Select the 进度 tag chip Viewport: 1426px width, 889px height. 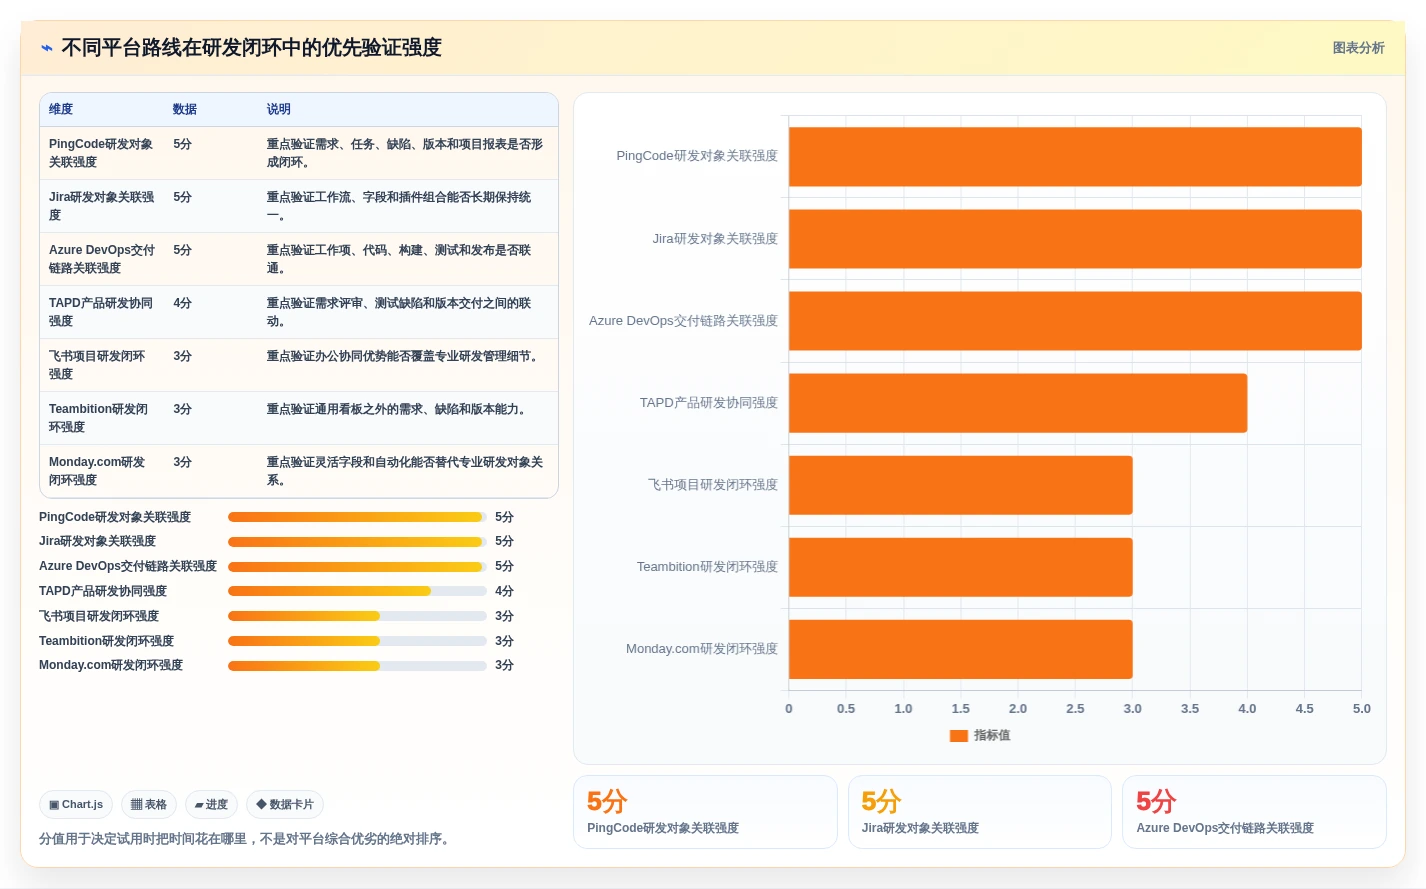211,804
